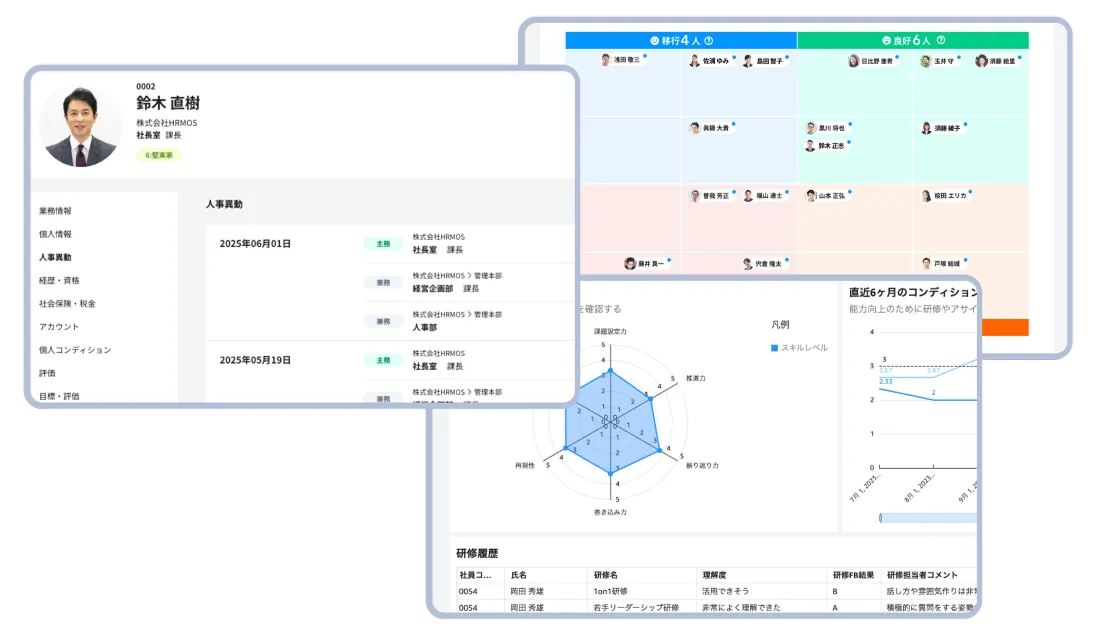The image size is (1120, 631).
Task: Click the chart range slider handle
Action: point(881,518)
